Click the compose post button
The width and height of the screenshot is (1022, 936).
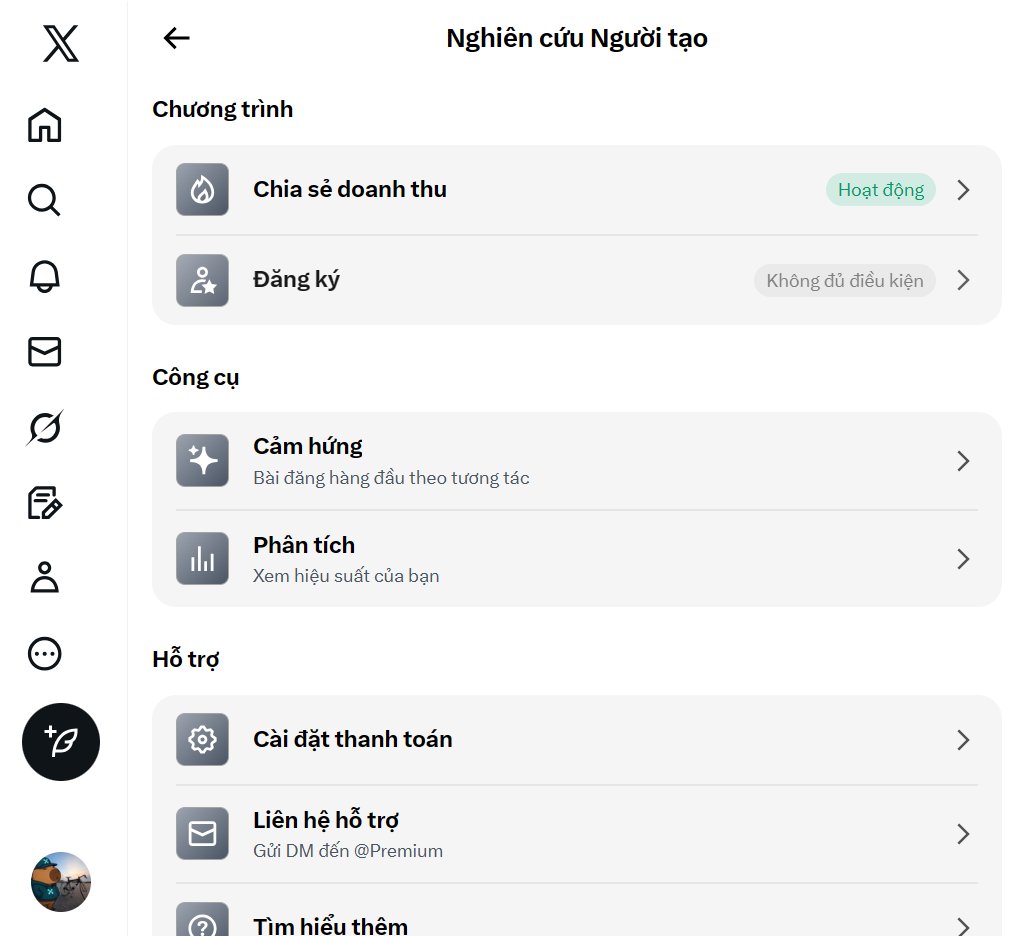[x=61, y=742]
